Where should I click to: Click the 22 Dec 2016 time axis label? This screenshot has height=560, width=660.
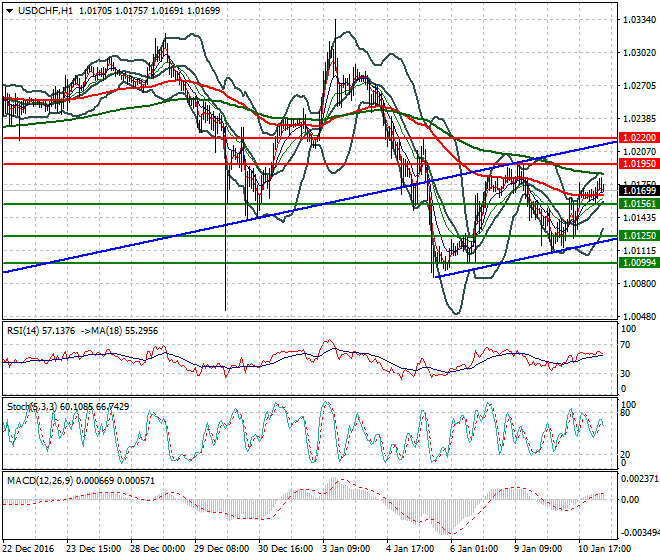28,549
